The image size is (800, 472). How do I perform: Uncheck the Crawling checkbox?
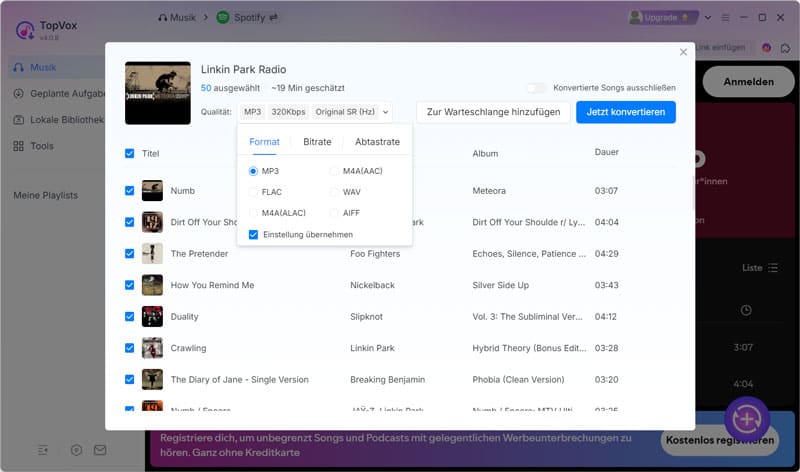coord(130,348)
